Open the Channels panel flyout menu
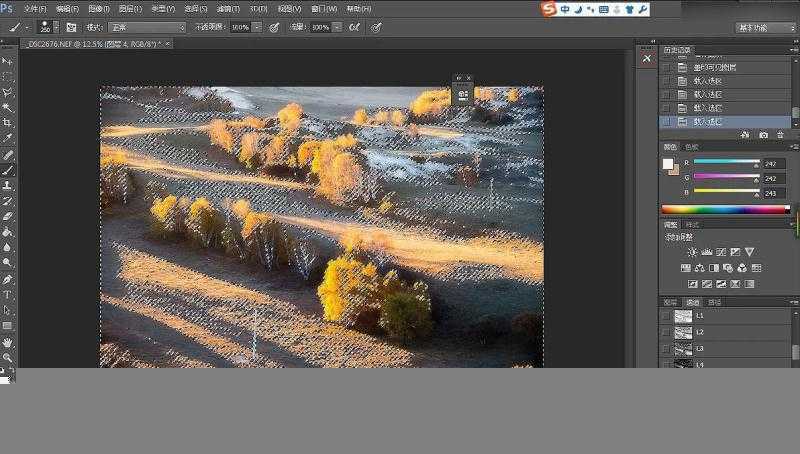This screenshot has height=454, width=800. tap(793, 302)
